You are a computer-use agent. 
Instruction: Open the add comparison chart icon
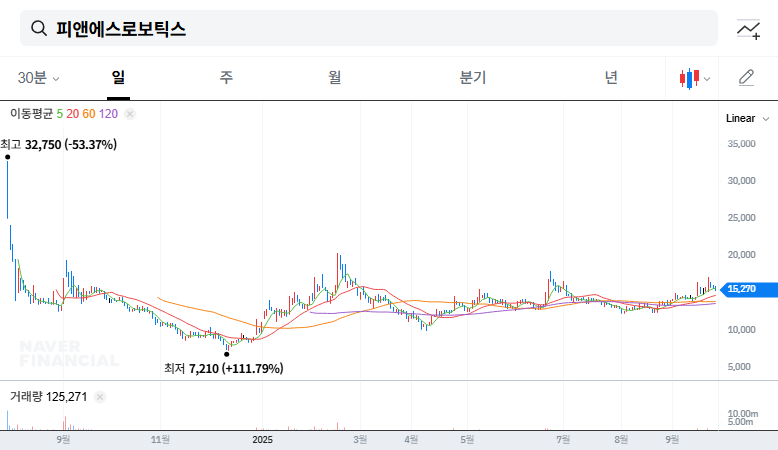[x=748, y=29]
